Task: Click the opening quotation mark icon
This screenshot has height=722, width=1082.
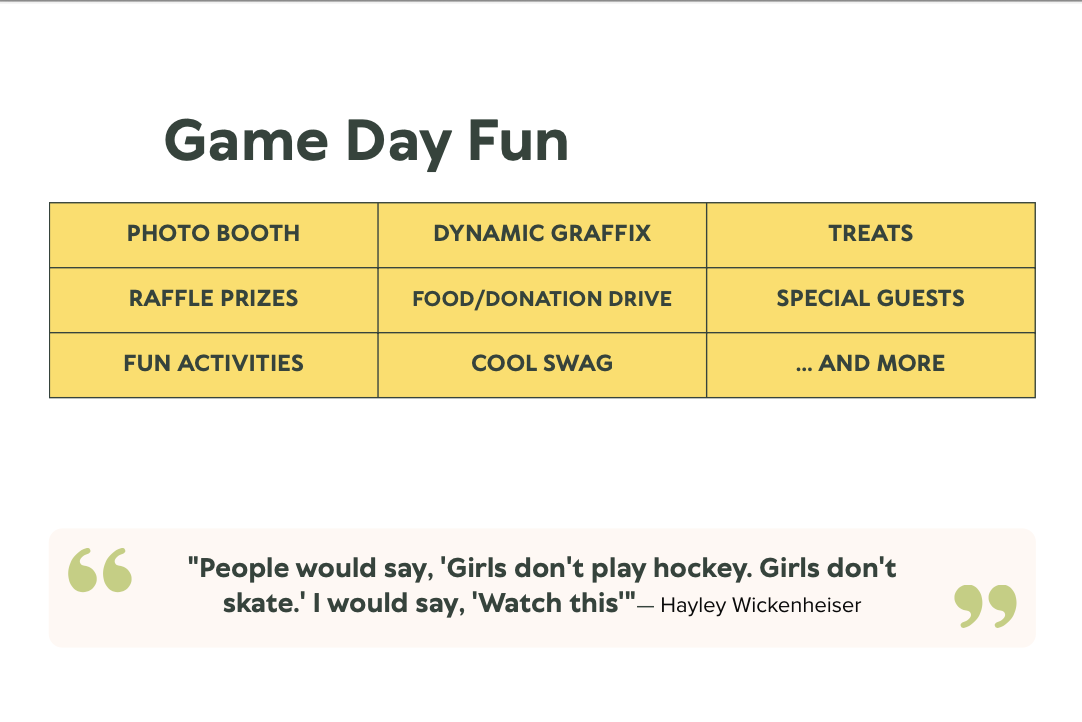Action: point(100,570)
